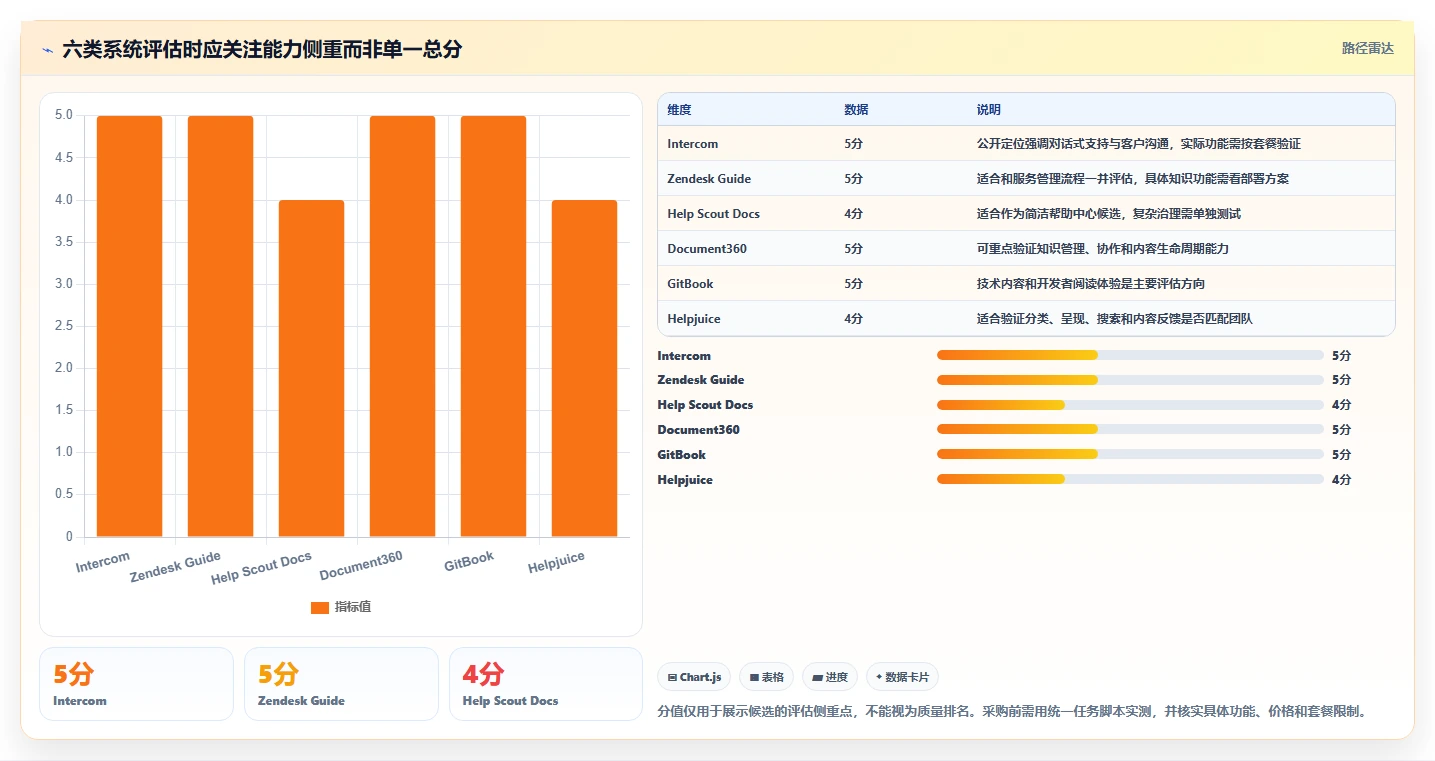The height and width of the screenshot is (761, 1435).
Task: Click the Document360 x-axis label
Action: click(x=361, y=566)
